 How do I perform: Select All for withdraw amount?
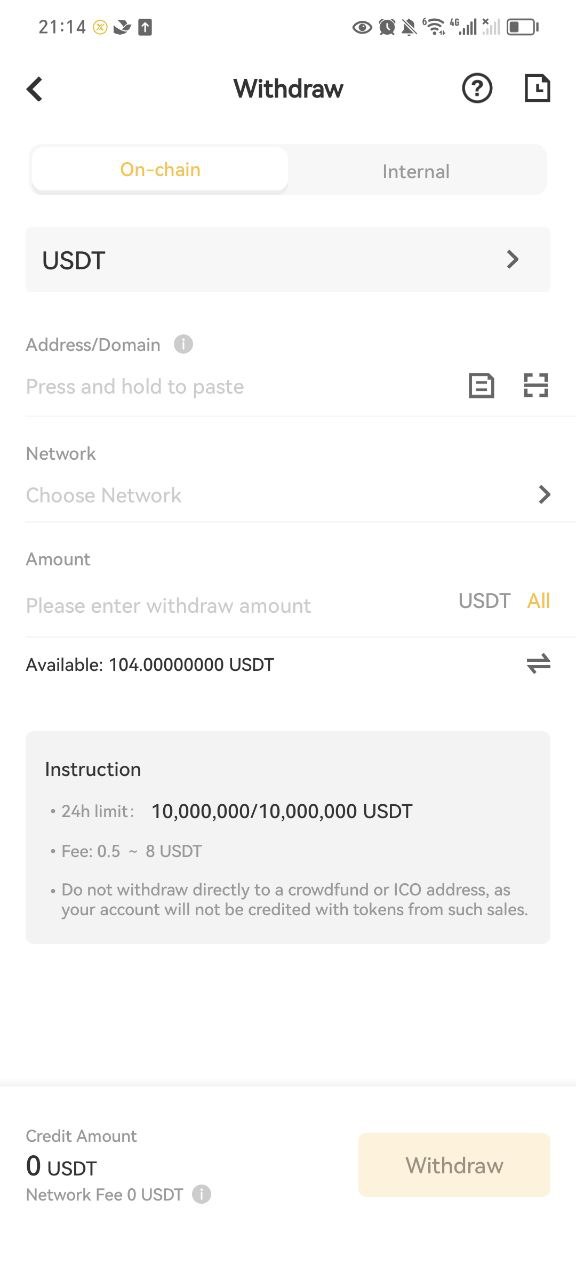pyautogui.click(x=538, y=601)
